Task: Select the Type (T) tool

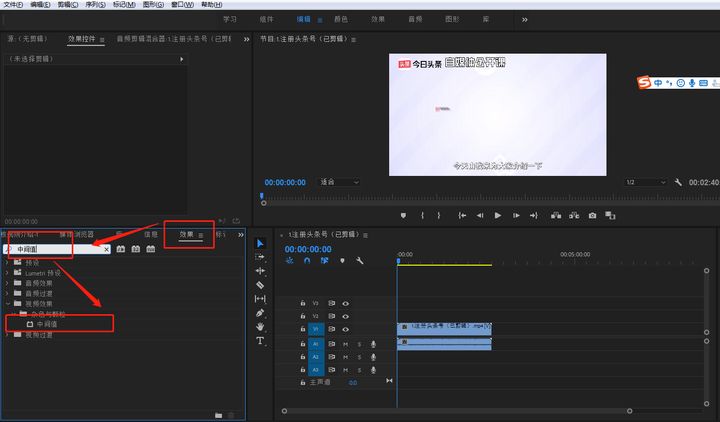Action: tap(260, 341)
